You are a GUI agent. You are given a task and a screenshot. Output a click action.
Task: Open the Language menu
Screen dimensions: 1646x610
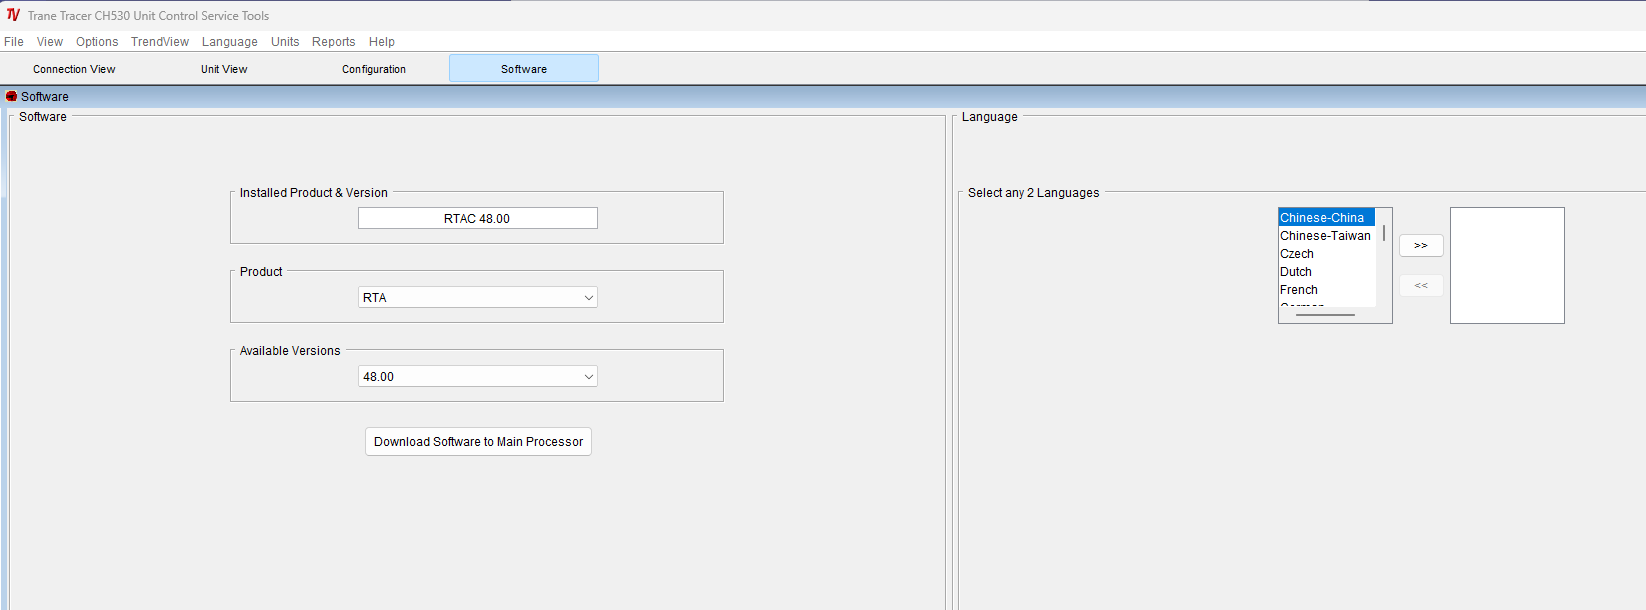(x=230, y=42)
